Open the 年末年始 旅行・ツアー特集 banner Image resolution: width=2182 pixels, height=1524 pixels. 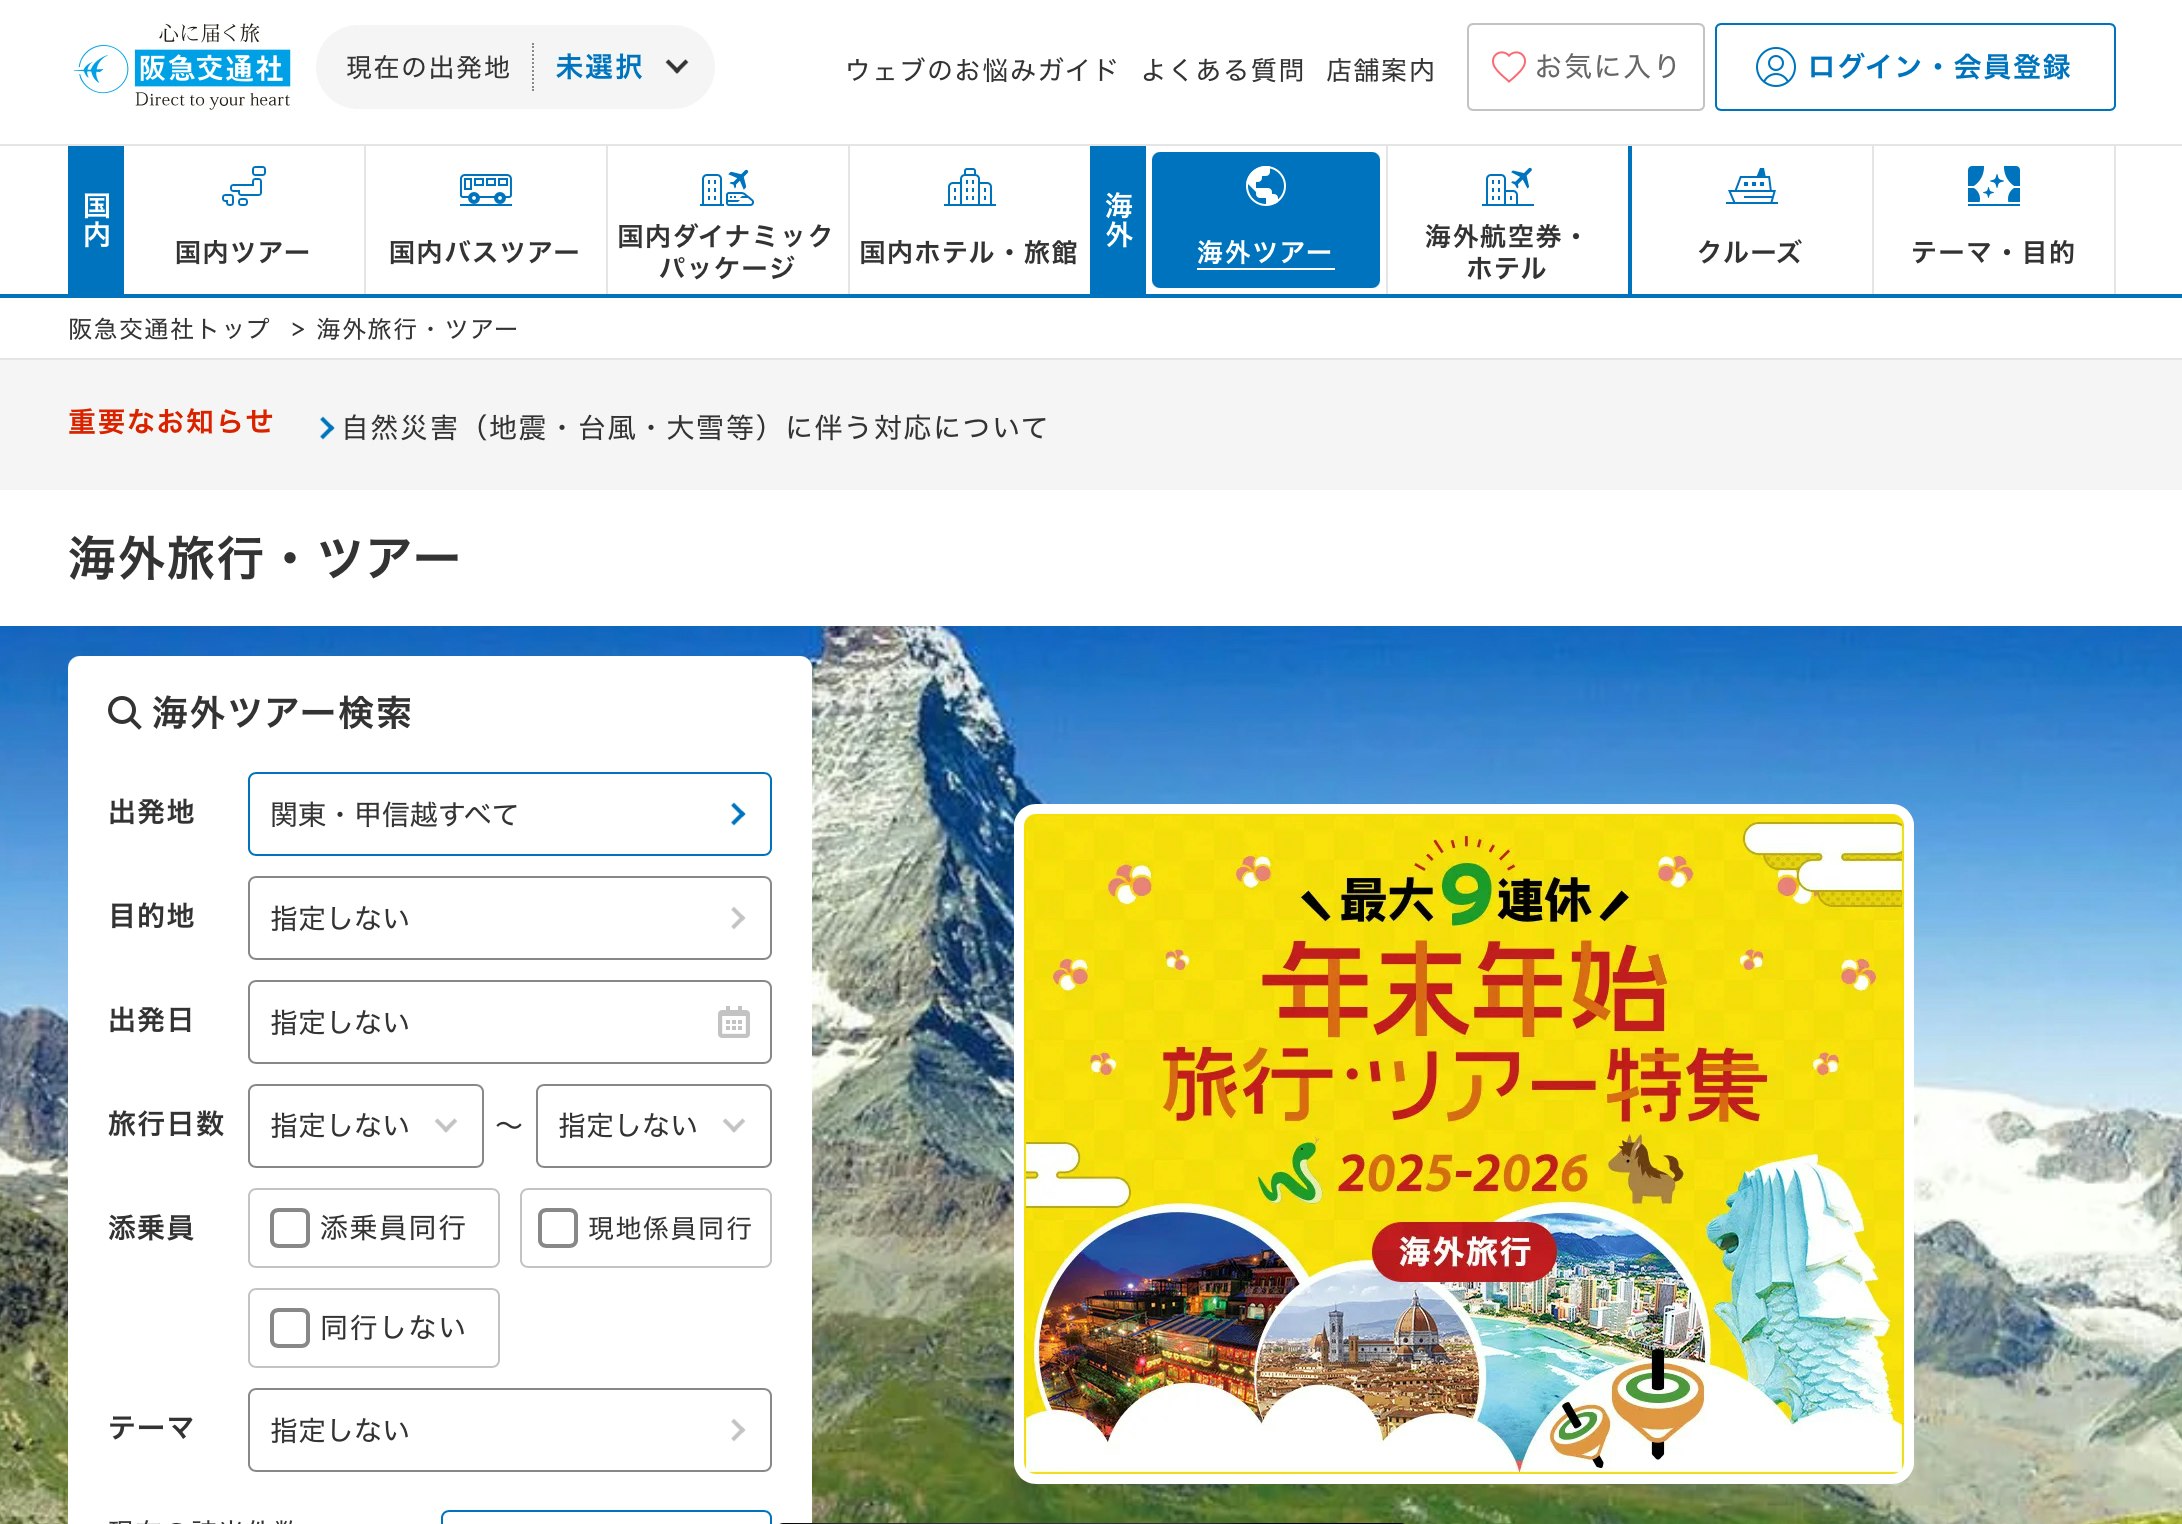pyautogui.click(x=1464, y=1143)
